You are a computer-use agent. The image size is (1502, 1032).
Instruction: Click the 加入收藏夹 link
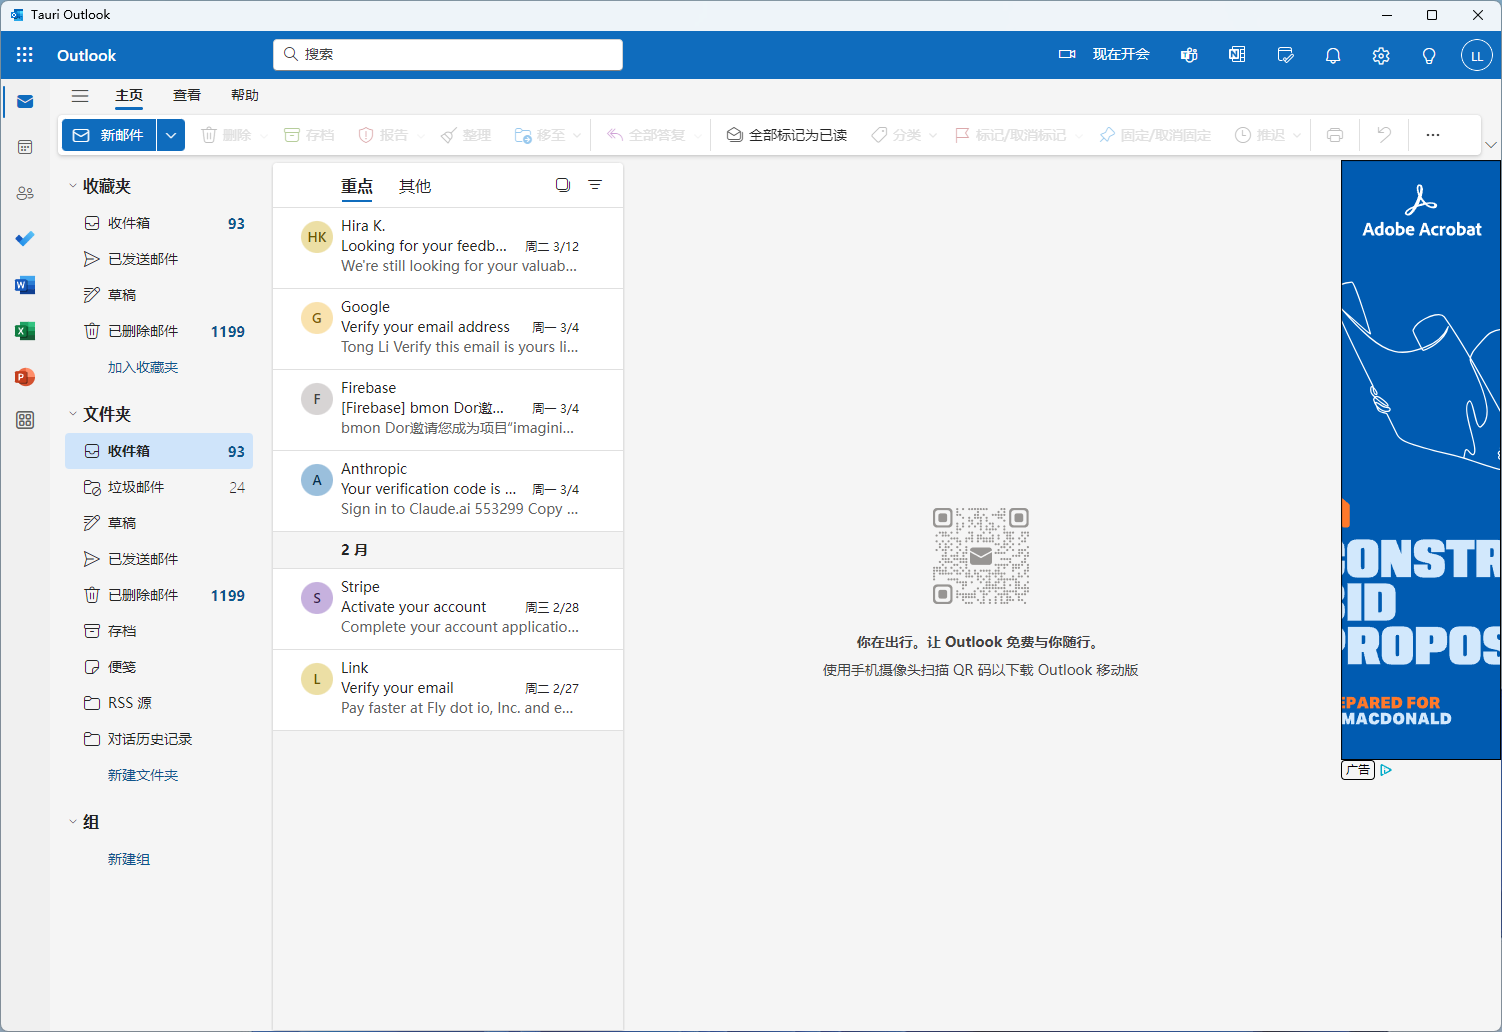click(143, 367)
